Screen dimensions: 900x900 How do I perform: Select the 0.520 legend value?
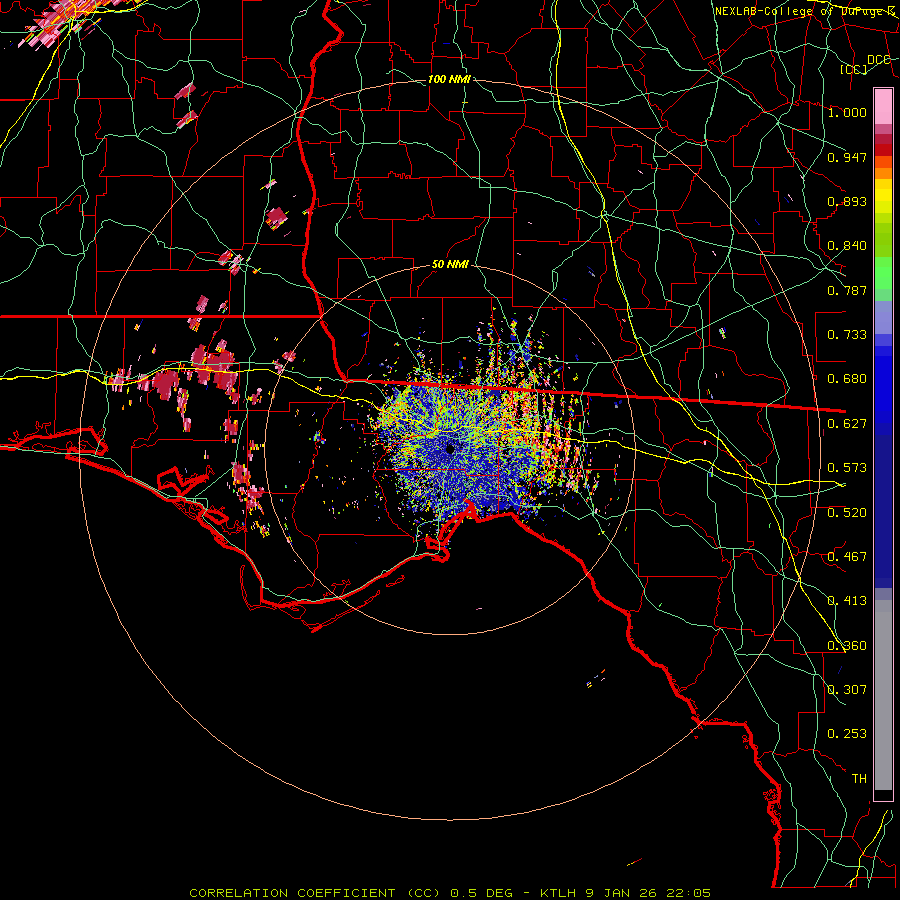coord(847,513)
